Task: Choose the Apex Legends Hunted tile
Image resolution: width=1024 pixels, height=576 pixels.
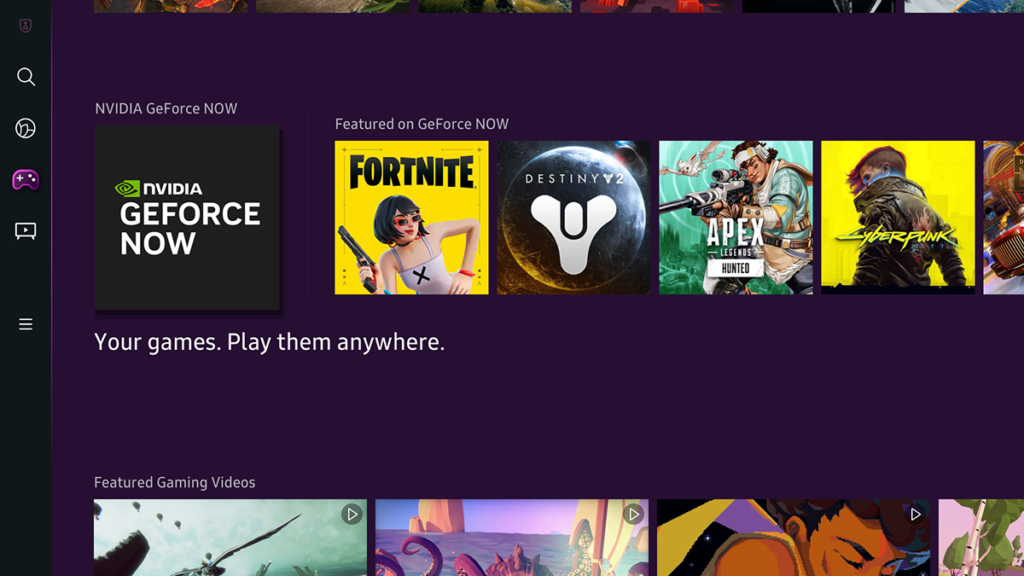Action: [x=735, y=217]
